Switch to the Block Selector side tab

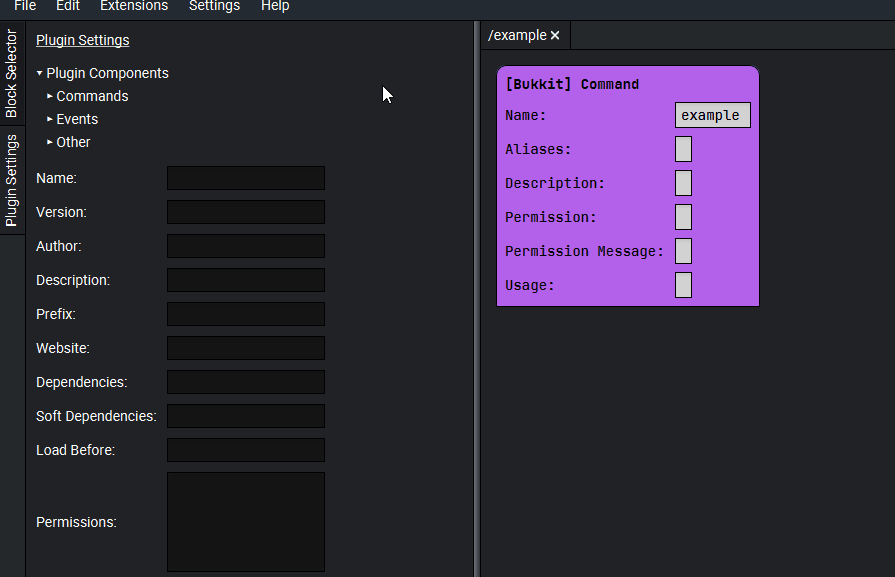click(x=12, y=73)
